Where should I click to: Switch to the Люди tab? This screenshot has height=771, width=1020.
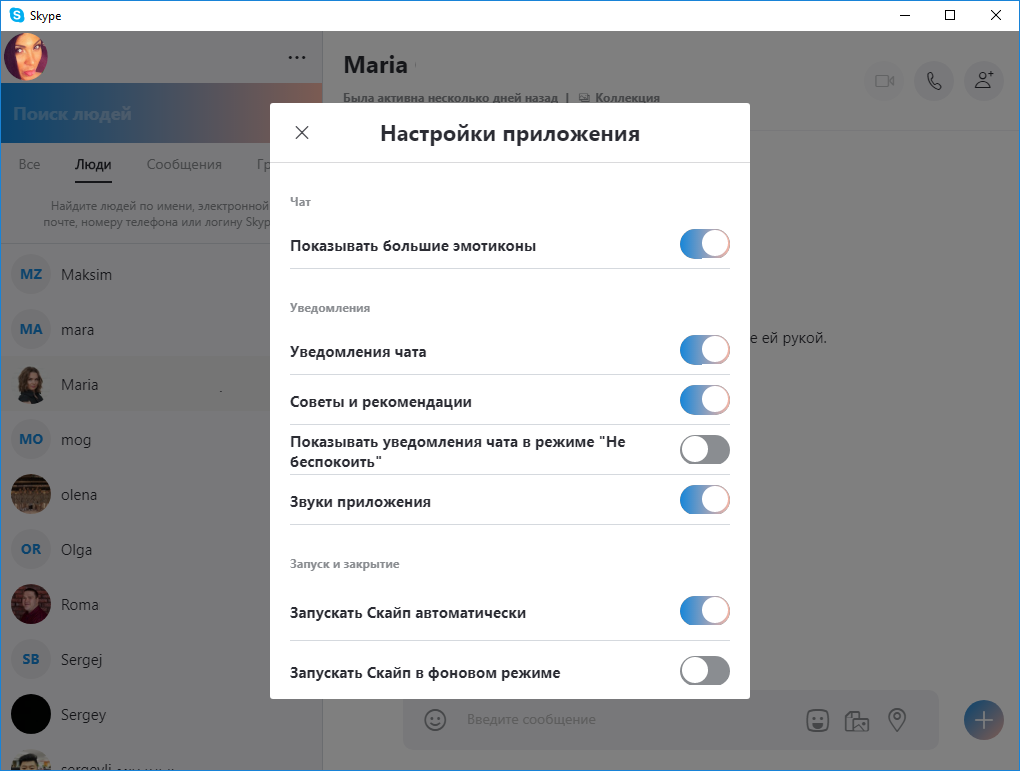[93, 165]
